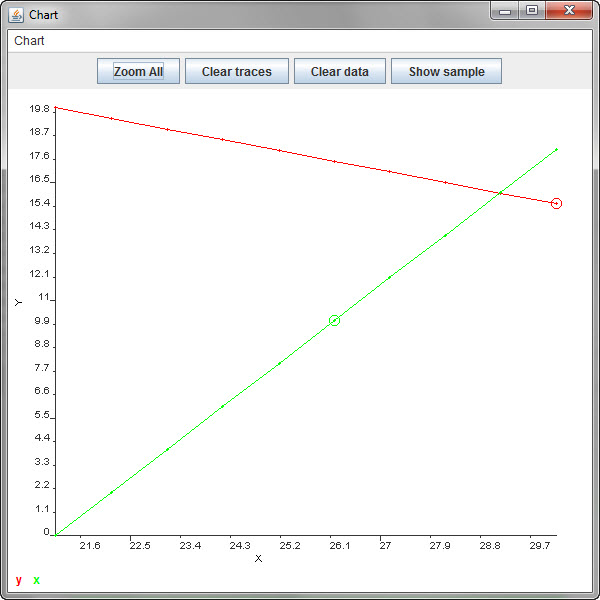Click the 27.9 x-axis tick label
The width and height of the screenshot is (600, 600).
[440, 546]
